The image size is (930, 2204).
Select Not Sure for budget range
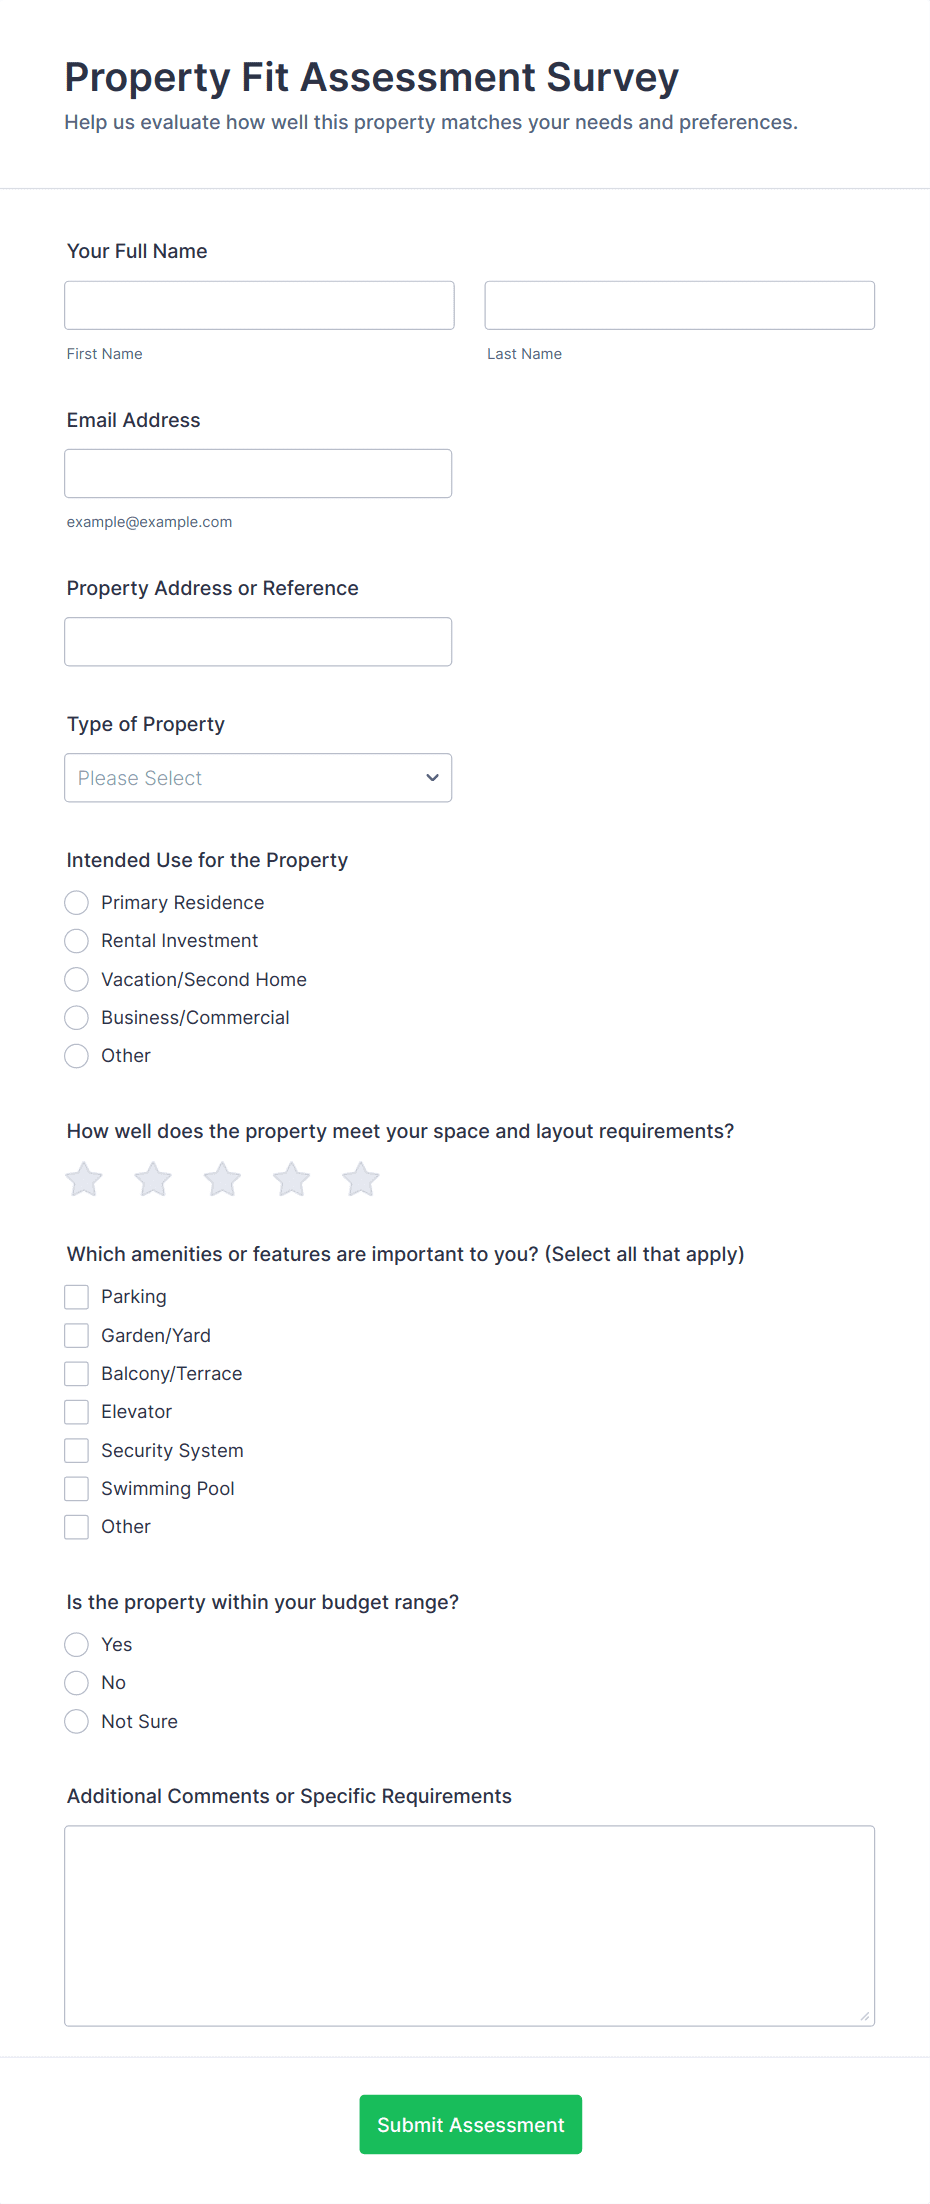point(77,1722)
